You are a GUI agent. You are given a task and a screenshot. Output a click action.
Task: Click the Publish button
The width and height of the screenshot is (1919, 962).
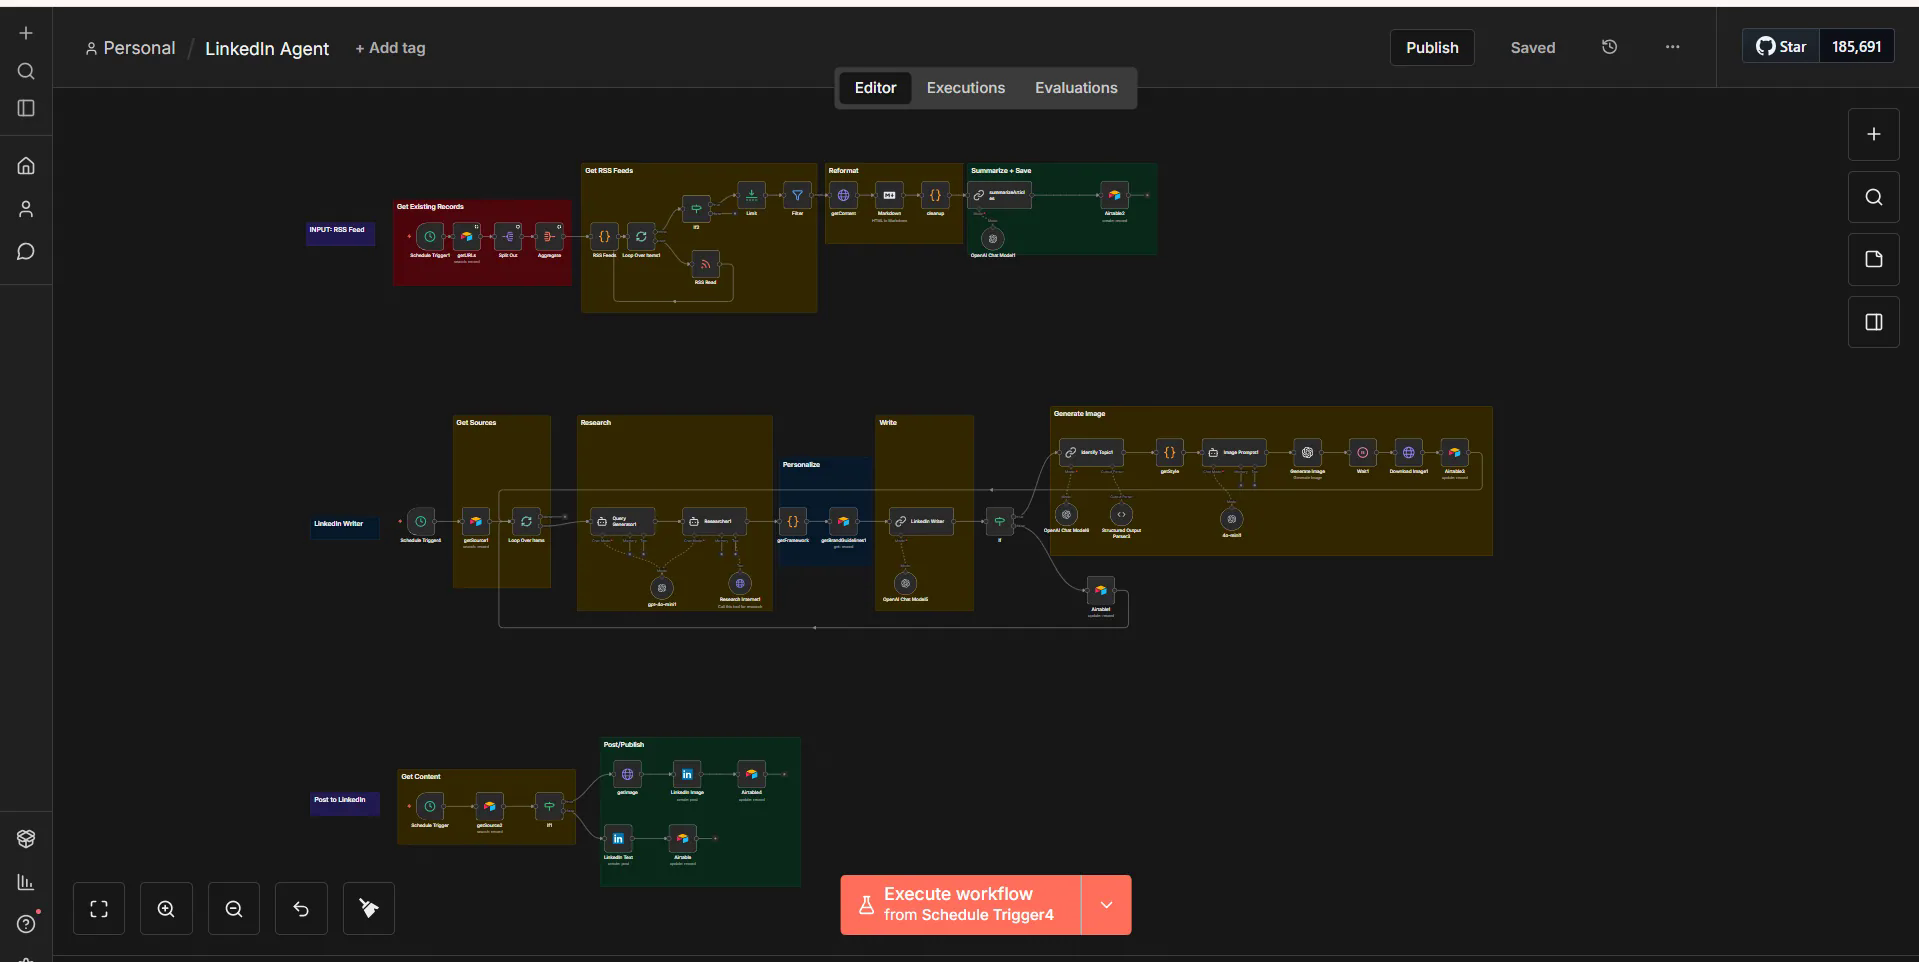[1432, 47]
